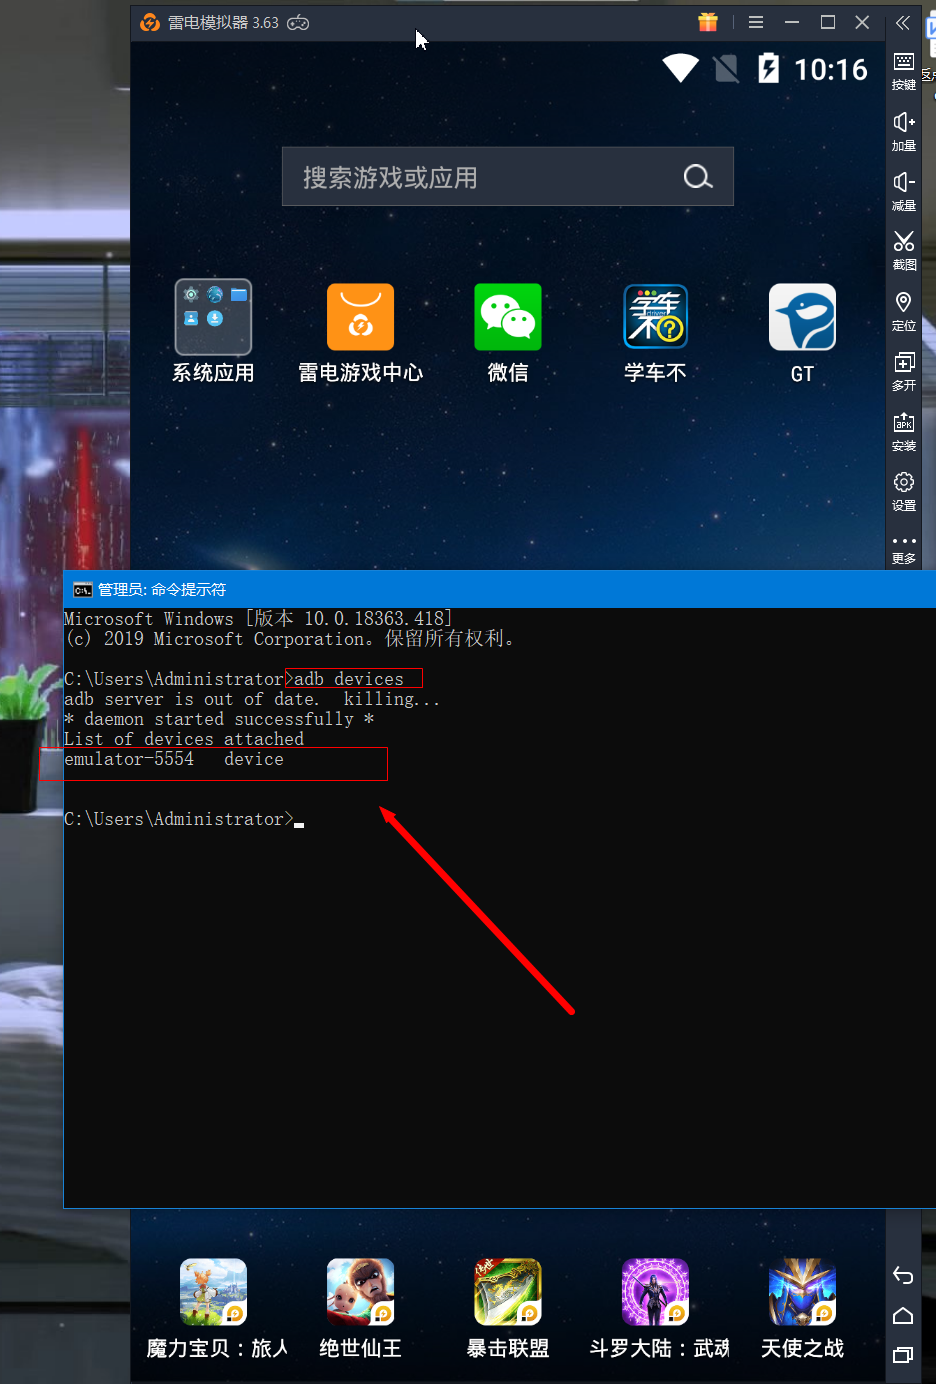Click the Android back arrow icon

903,1275
